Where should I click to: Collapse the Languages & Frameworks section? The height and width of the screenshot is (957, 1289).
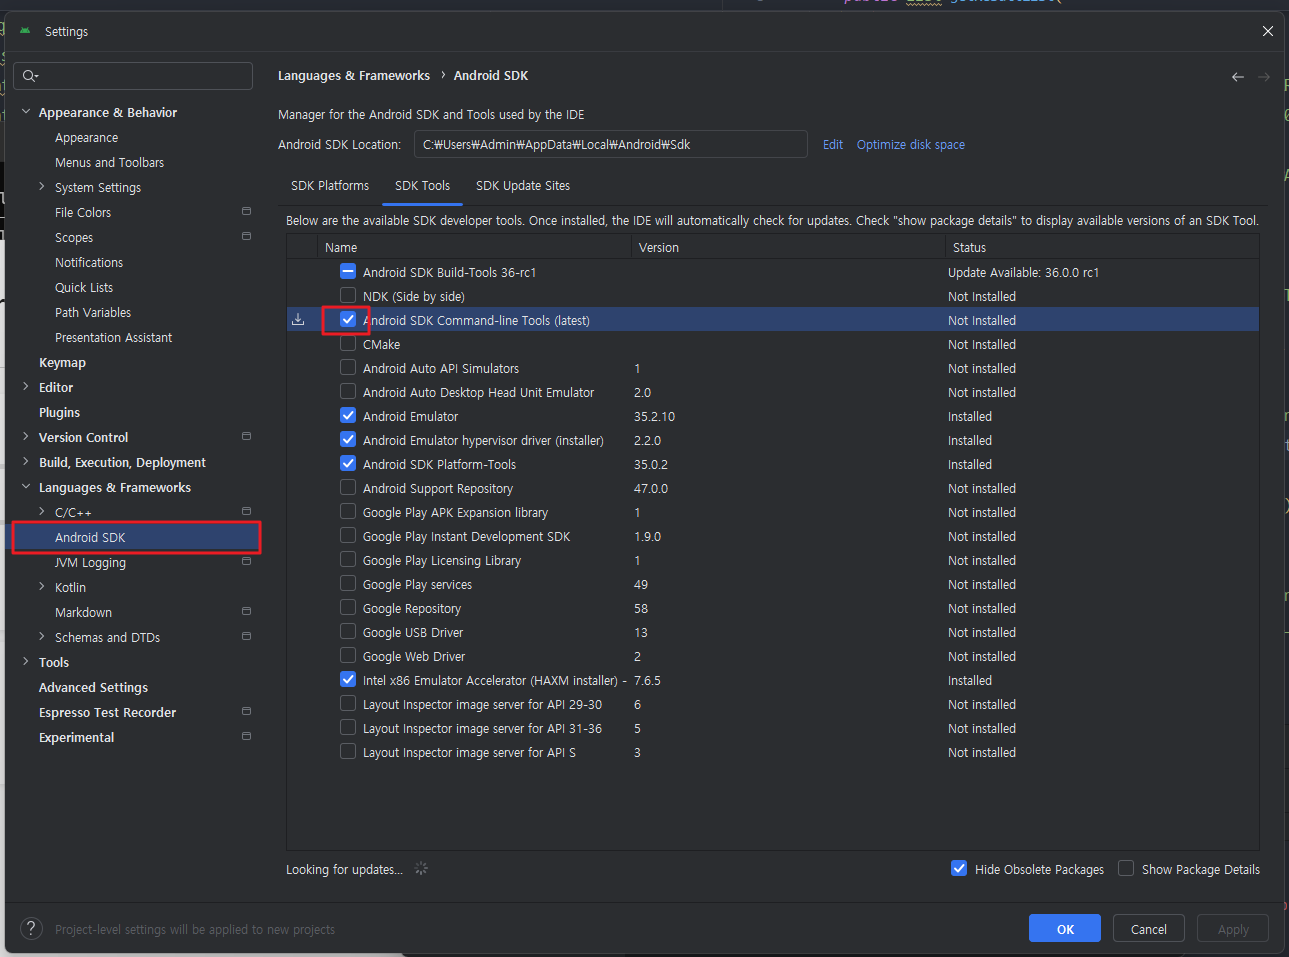point(26,487)
